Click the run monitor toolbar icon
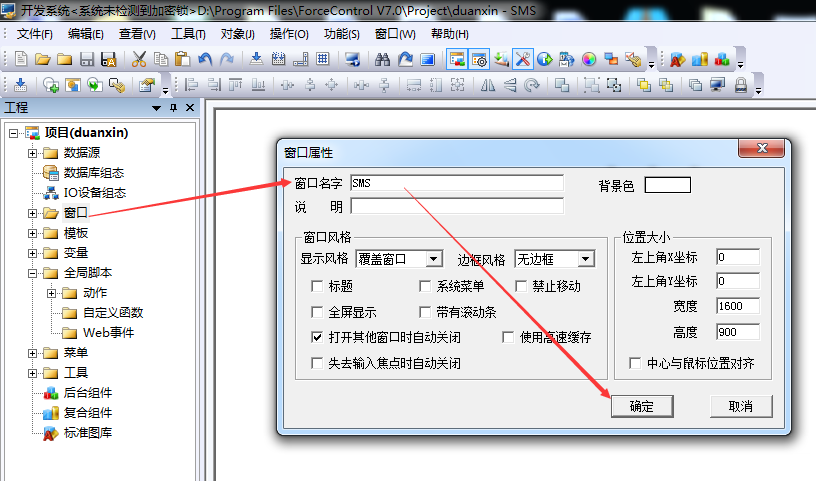816x481 pixels. pyautogui.click(x=352, y=59)
